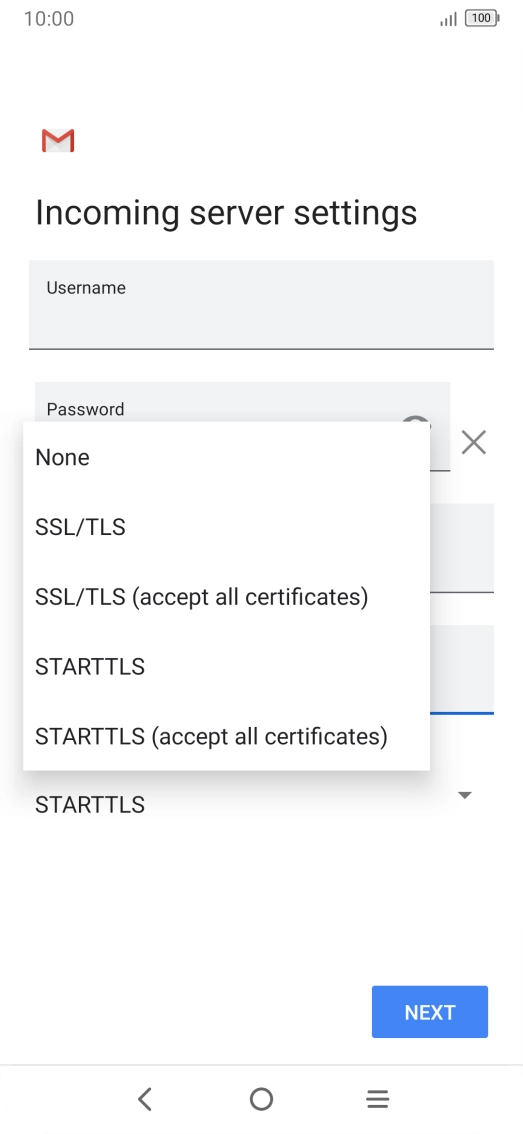
Task: Focus the Username input field
Action: pyautogui.click(x=261, y=304)
